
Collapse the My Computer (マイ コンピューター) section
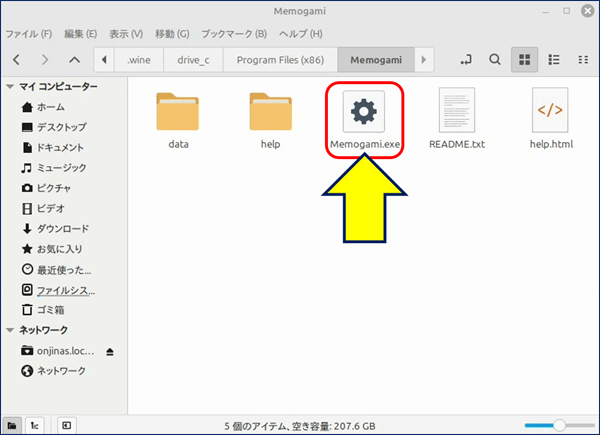(x=10, y=86)
